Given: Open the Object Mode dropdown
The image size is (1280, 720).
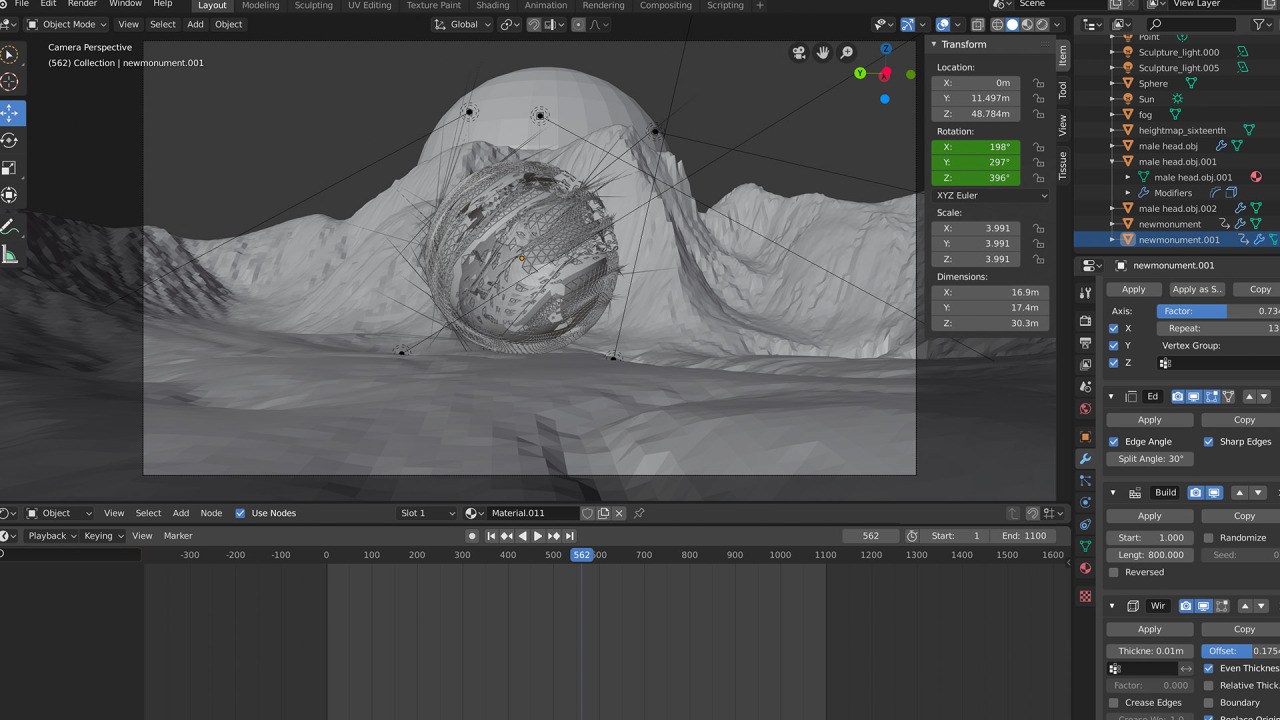Looking at the screenshot, I should point(64,24).
